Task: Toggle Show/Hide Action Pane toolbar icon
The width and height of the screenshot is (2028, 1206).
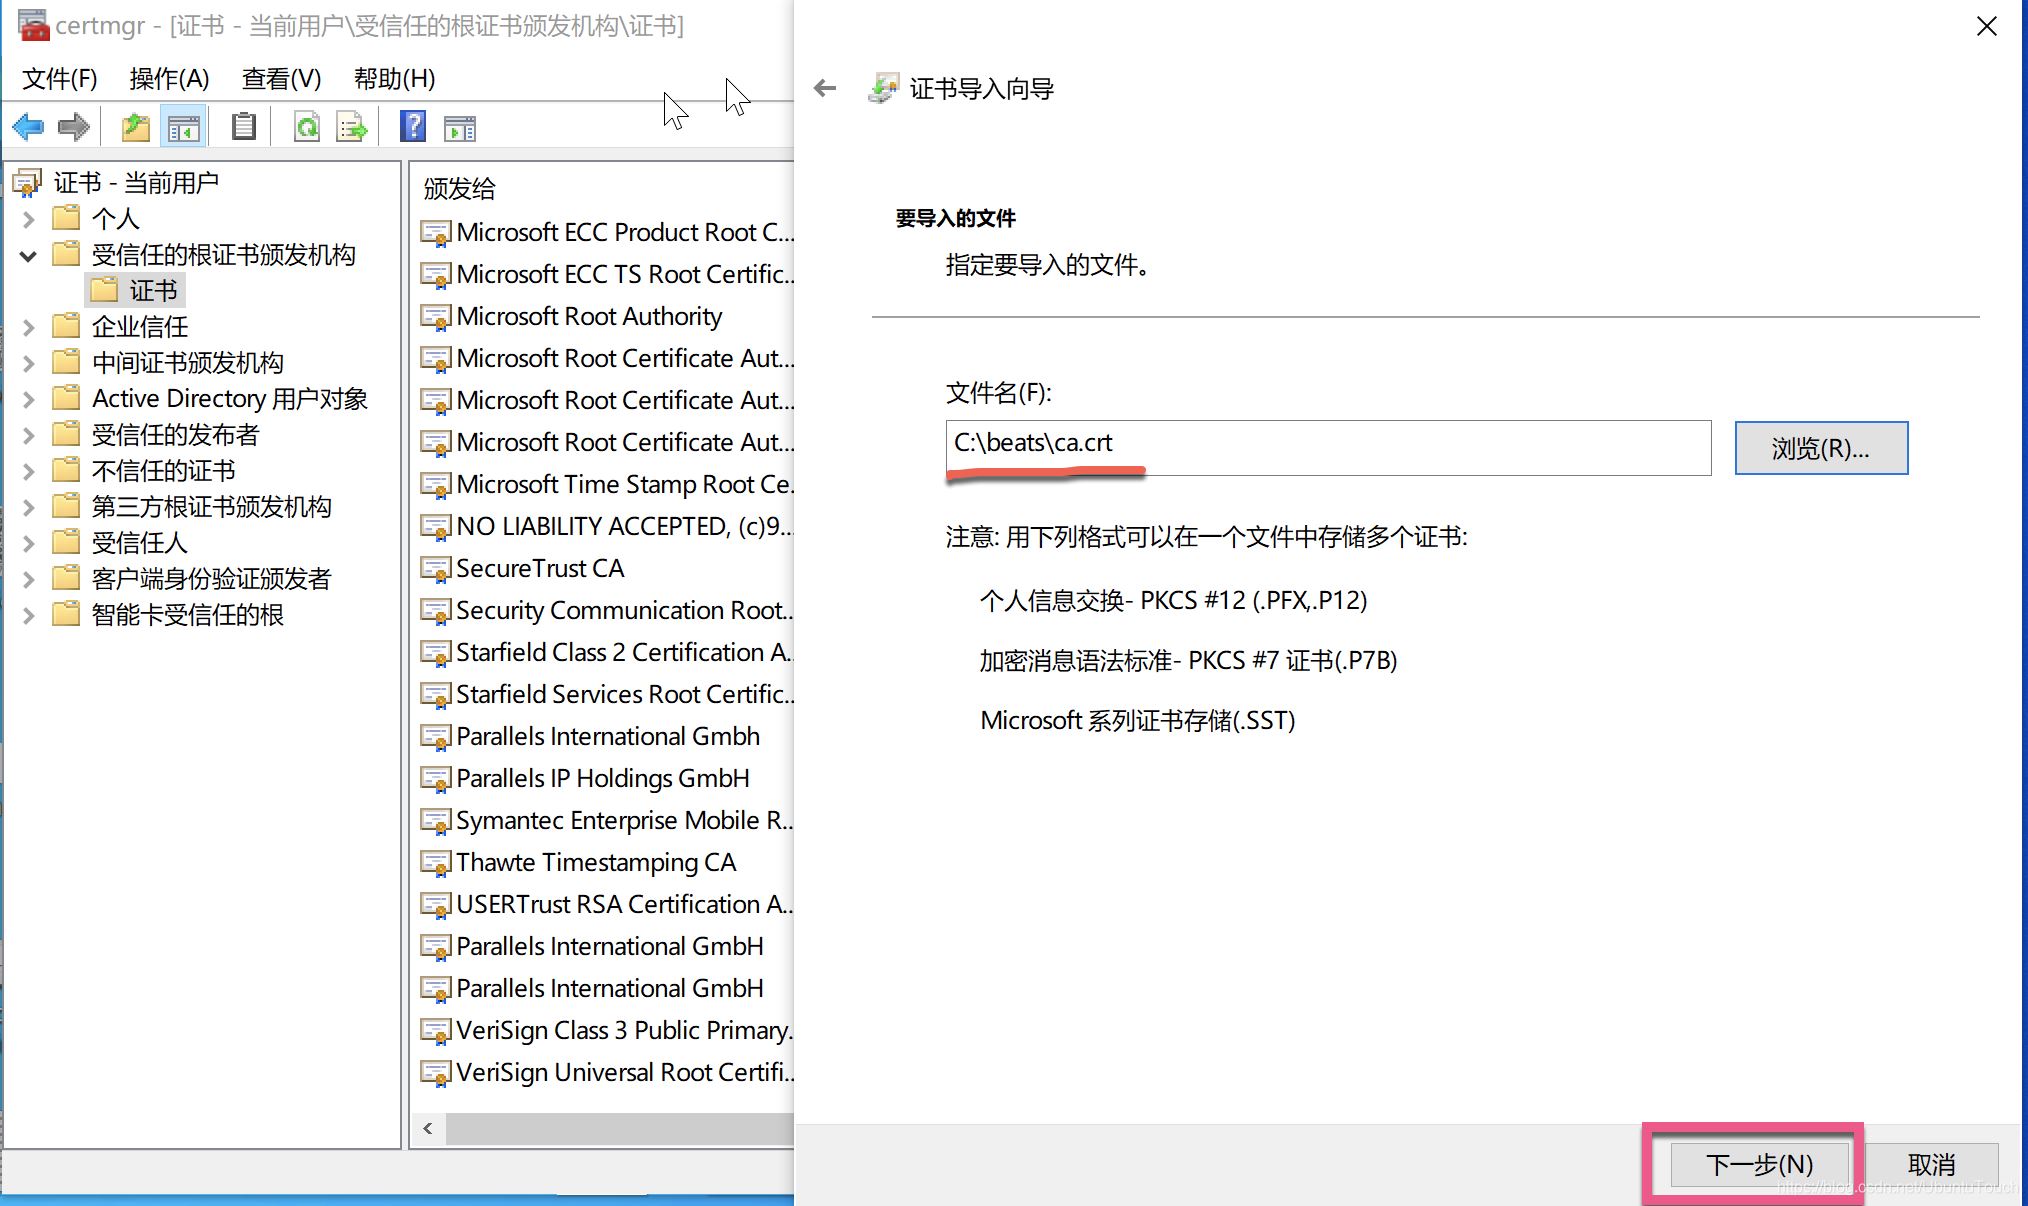Action: point(460,127)
